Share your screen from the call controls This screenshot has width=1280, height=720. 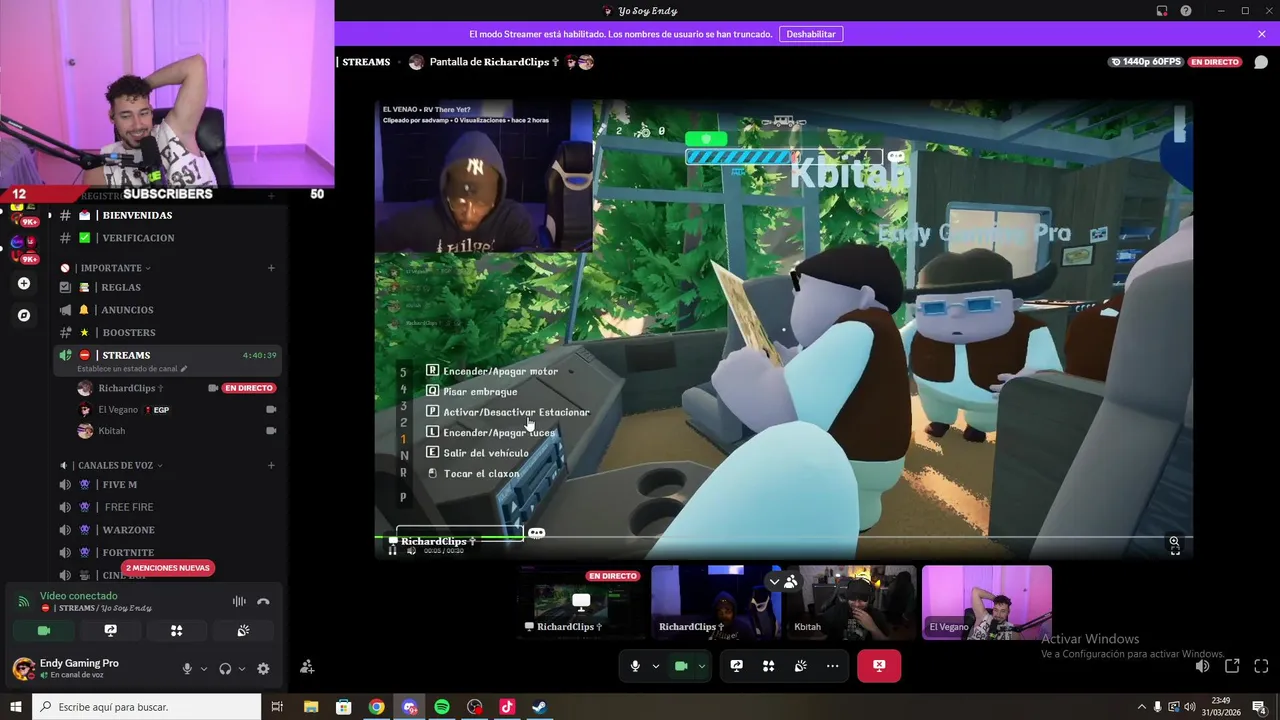pyautogui.click(x=736, y=666)
